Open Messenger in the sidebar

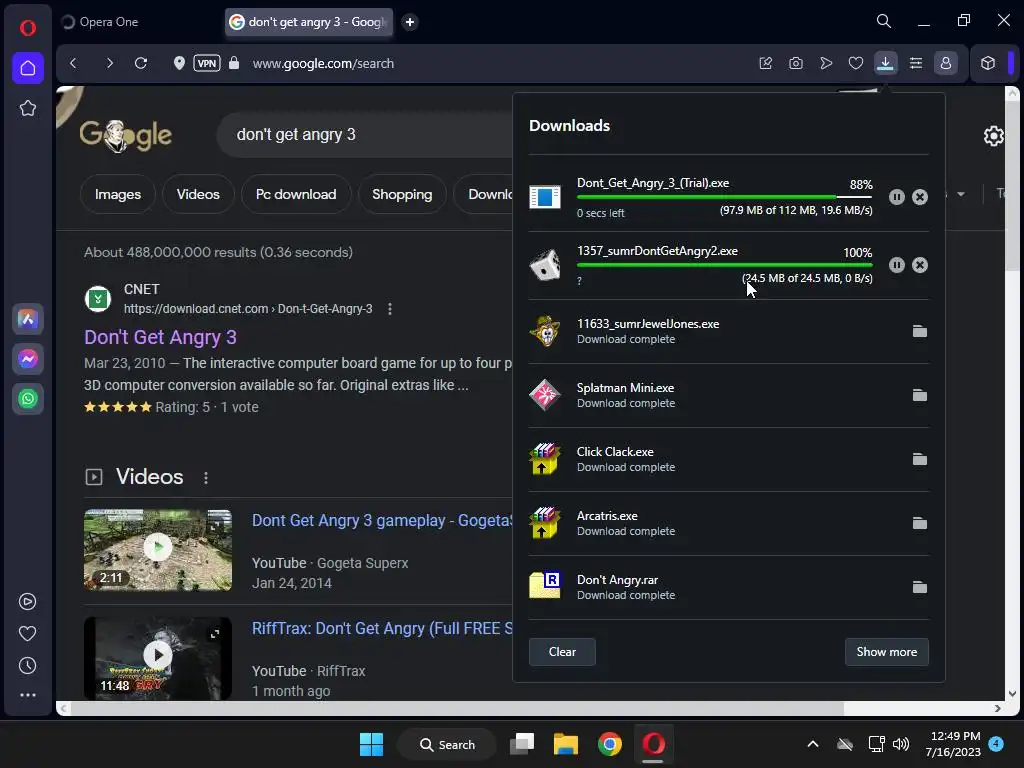[x=27, y=359]
